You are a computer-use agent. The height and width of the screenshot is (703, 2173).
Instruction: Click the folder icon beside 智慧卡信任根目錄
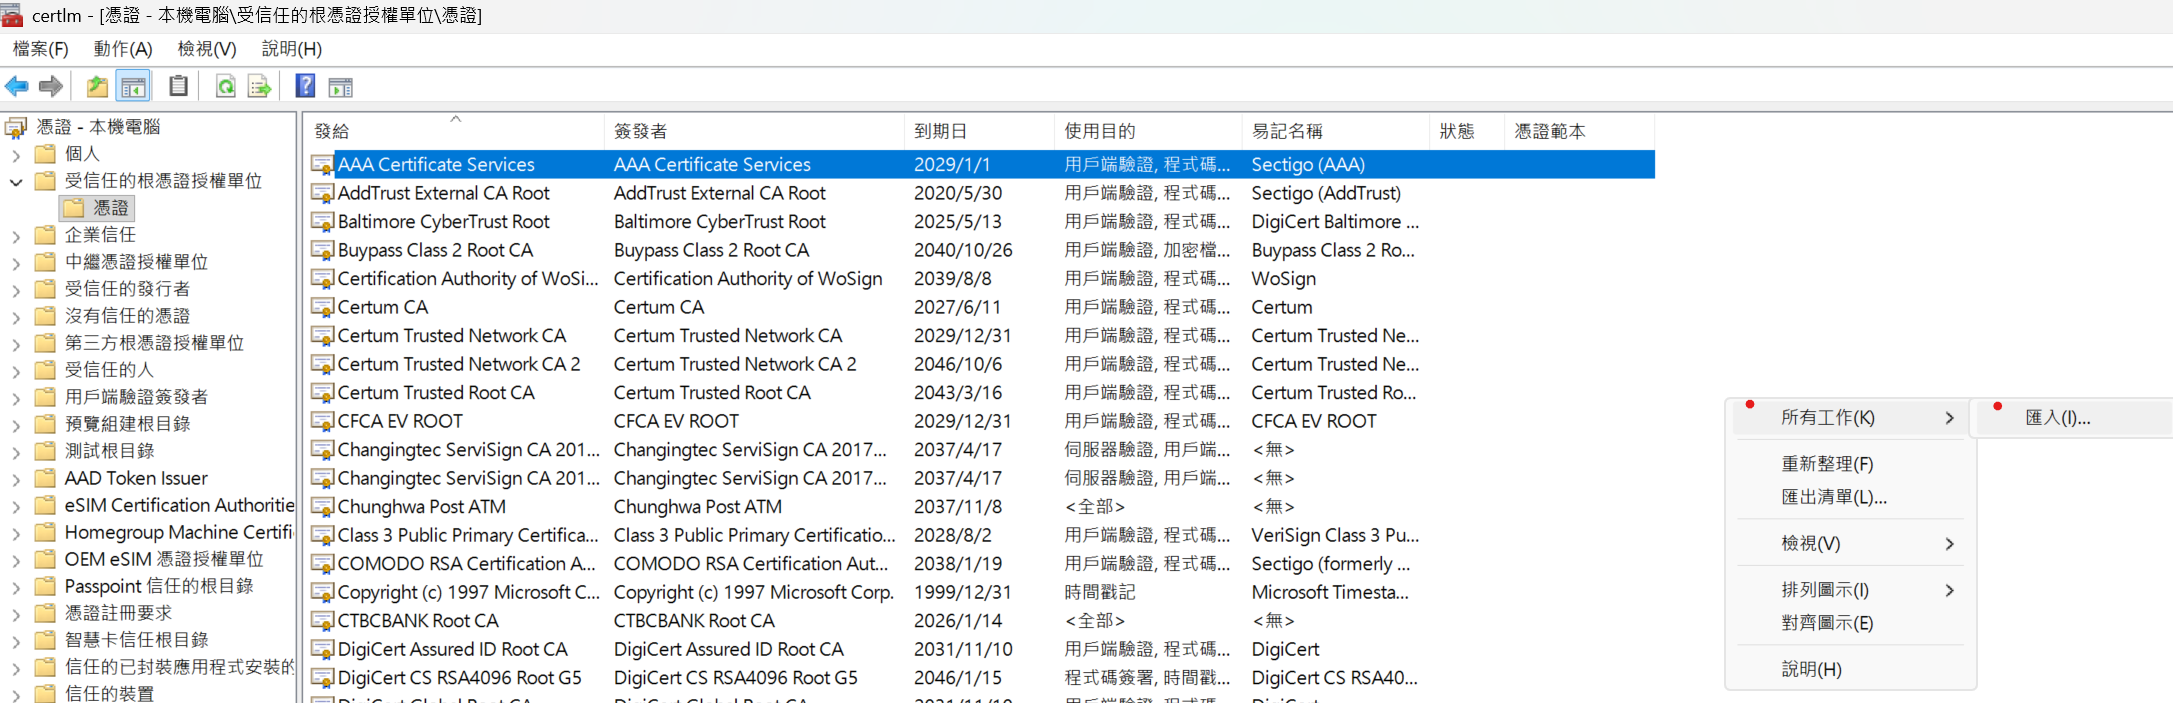45,640
